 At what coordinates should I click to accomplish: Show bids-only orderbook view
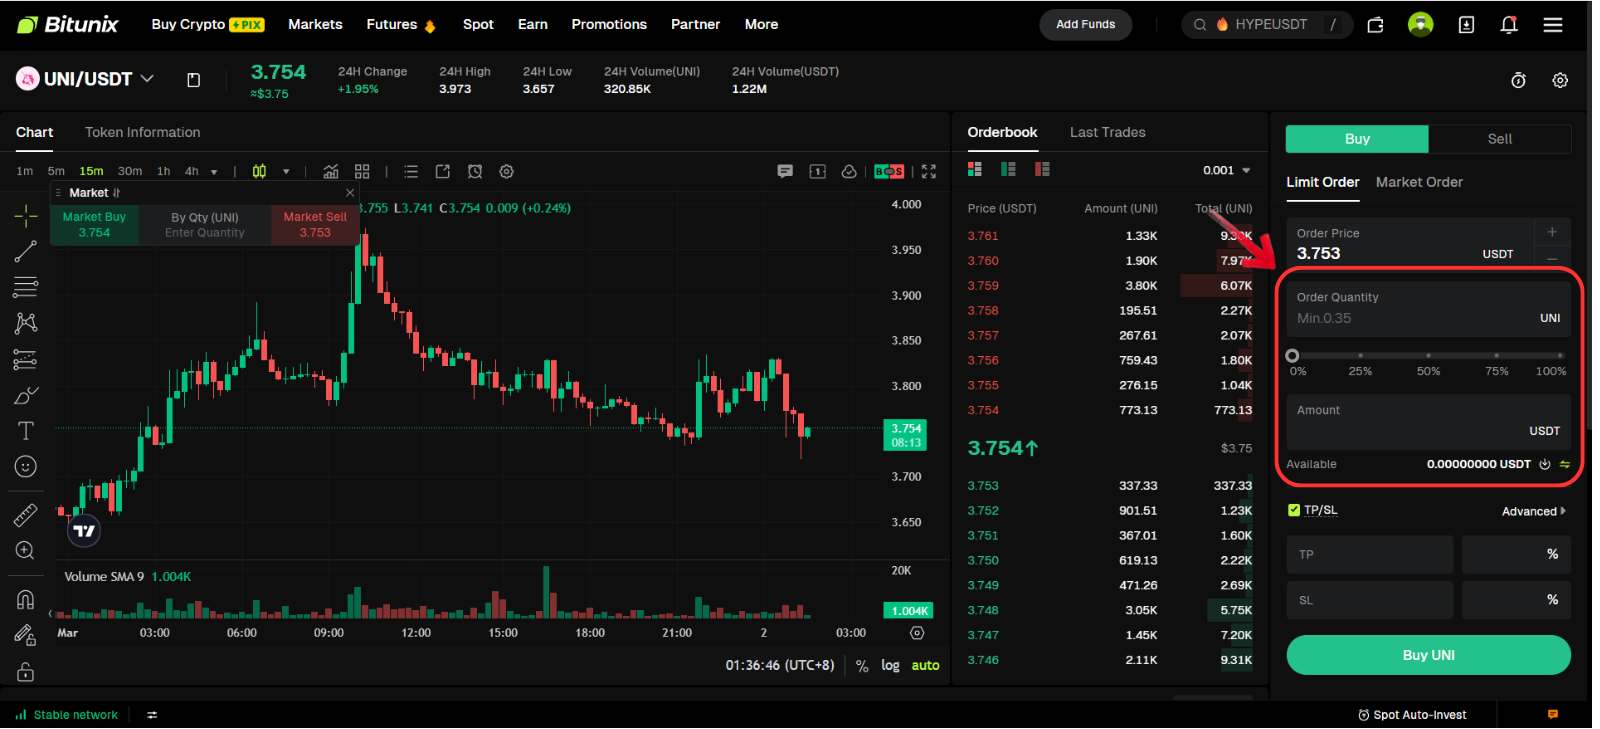1008,169
